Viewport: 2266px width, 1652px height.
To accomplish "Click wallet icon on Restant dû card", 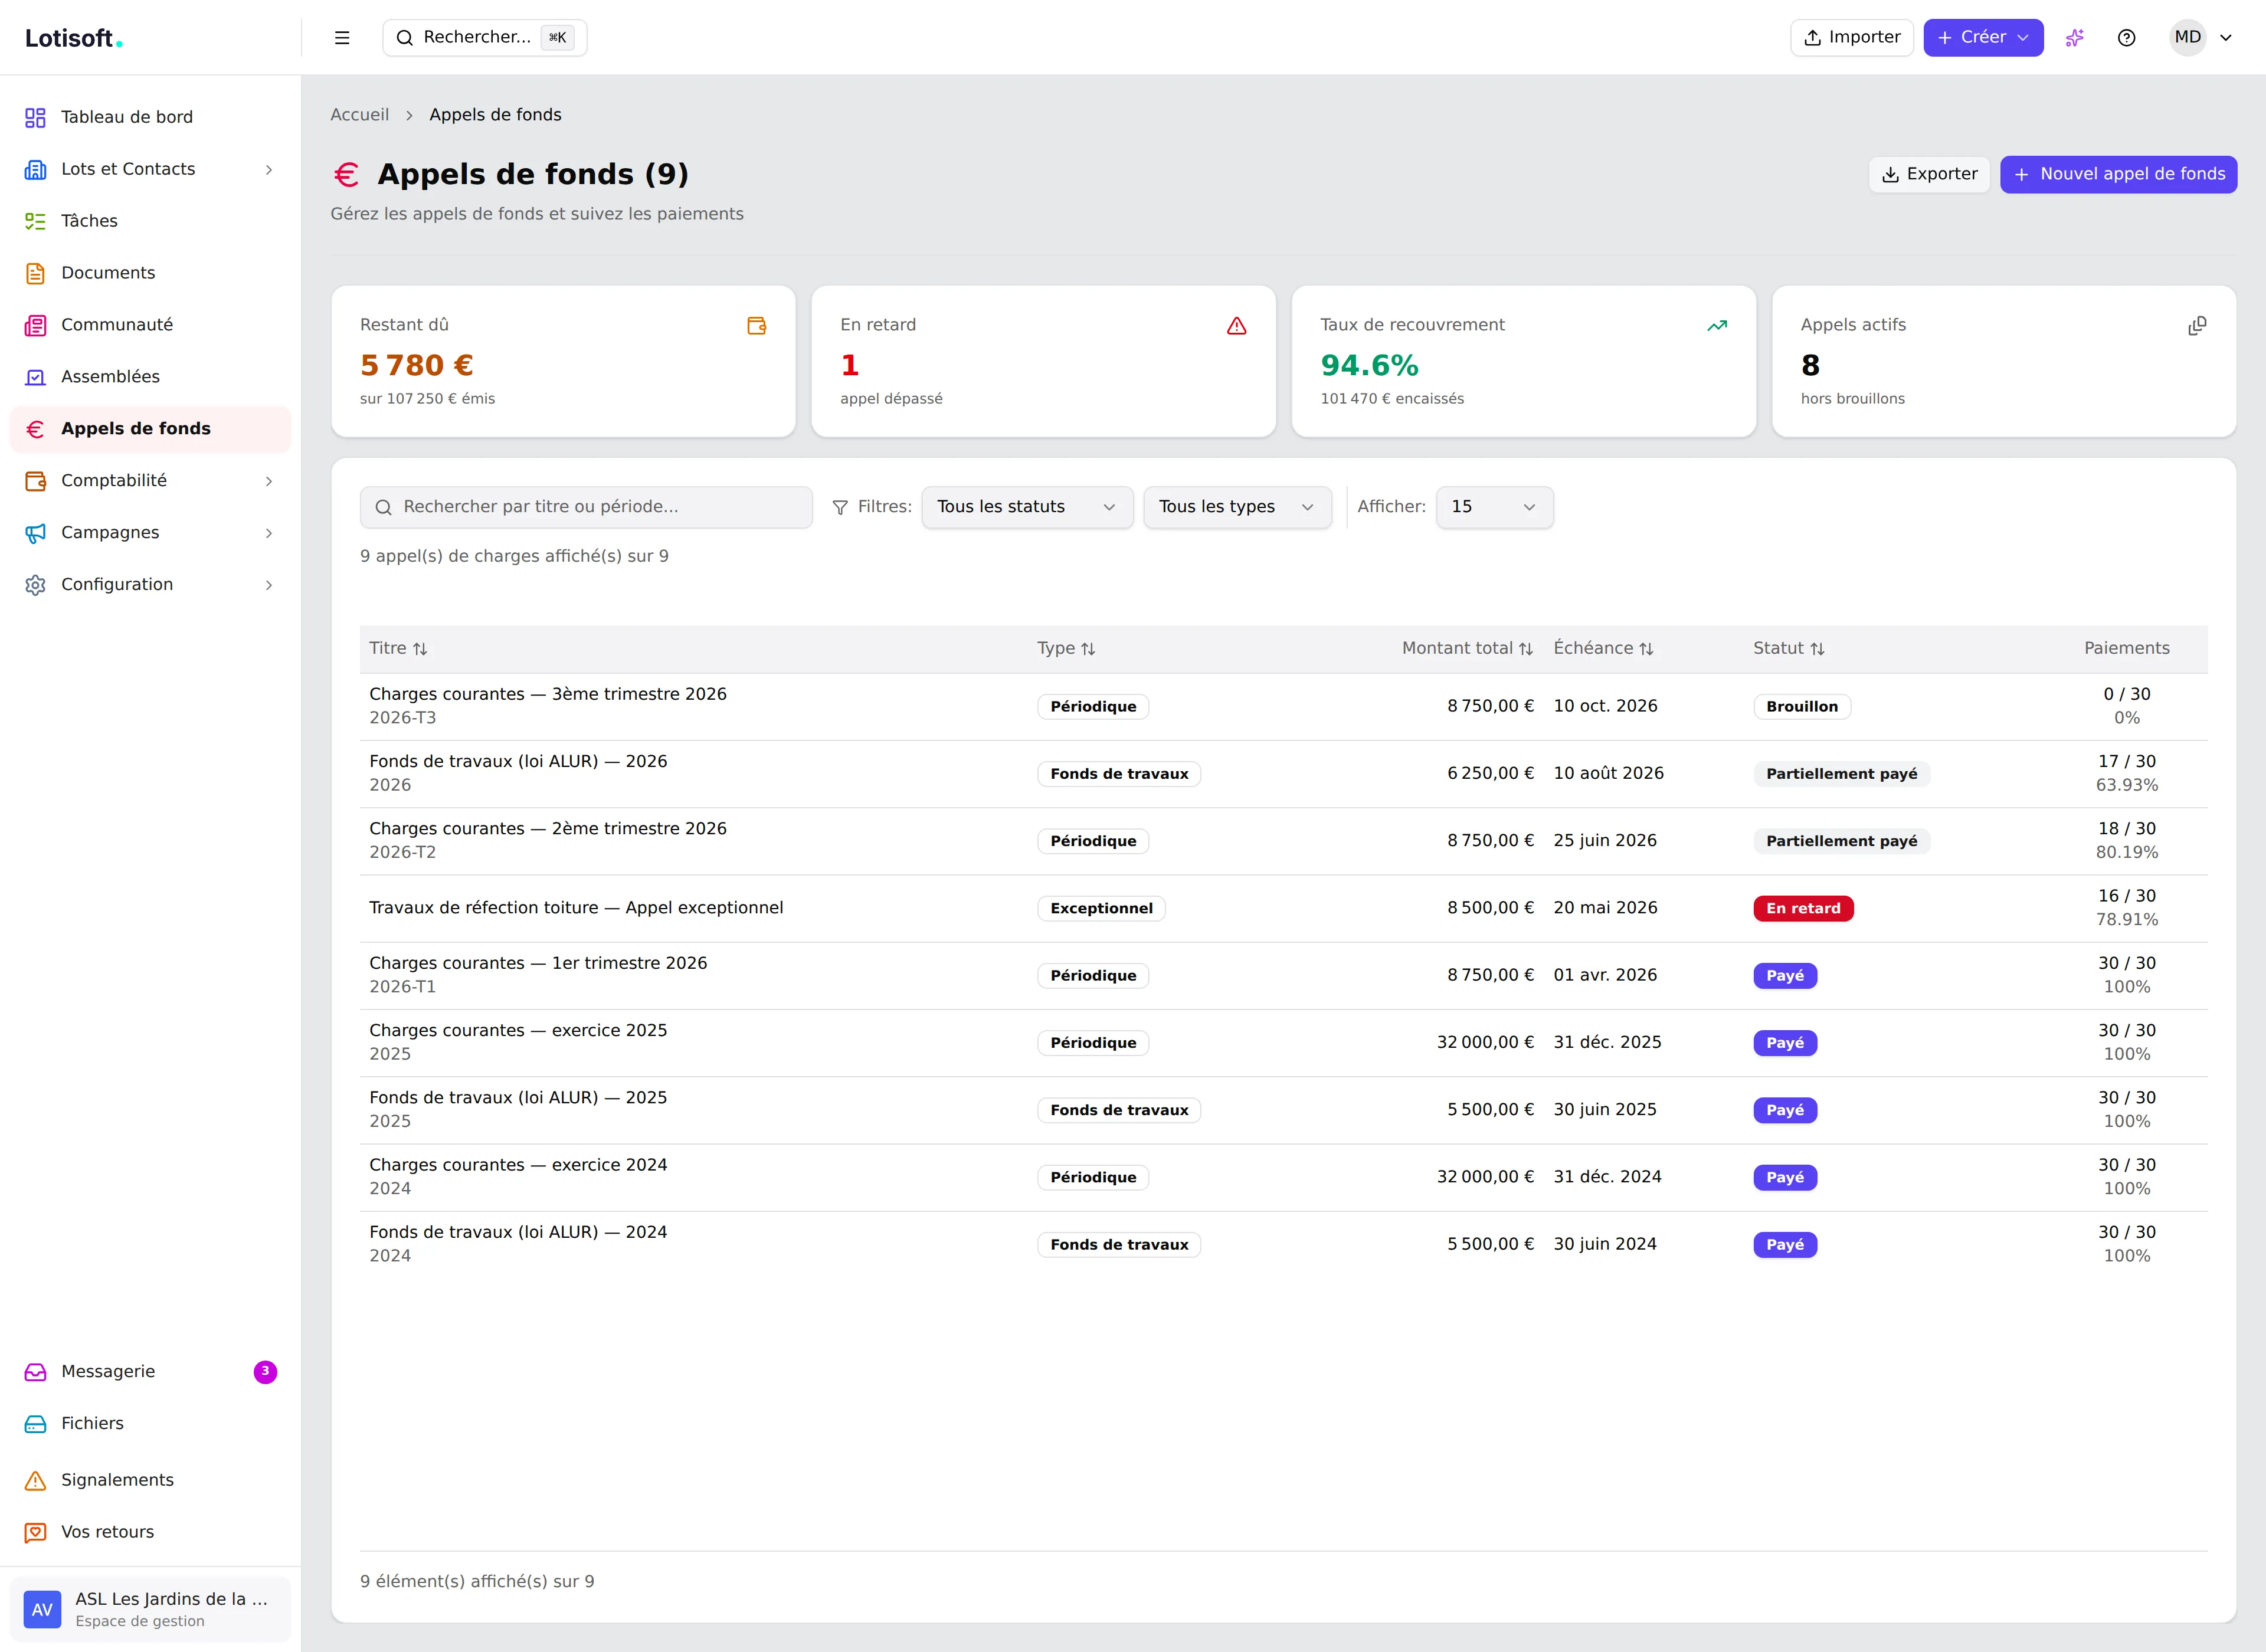I will click(757, 326).
